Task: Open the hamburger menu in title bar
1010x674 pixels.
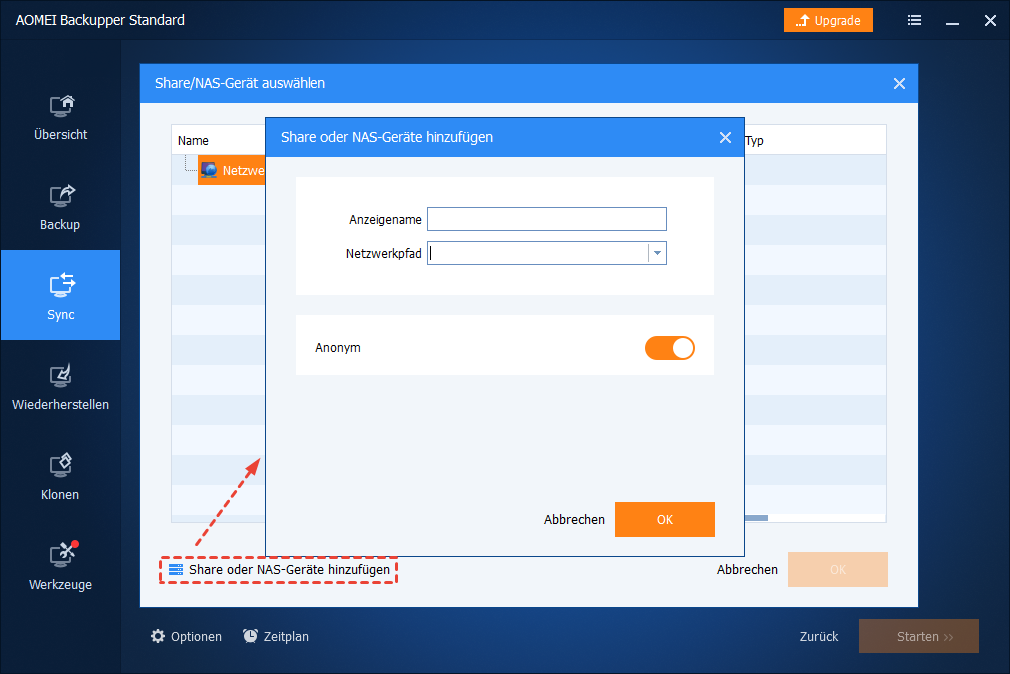Action: tap(914, 21)
